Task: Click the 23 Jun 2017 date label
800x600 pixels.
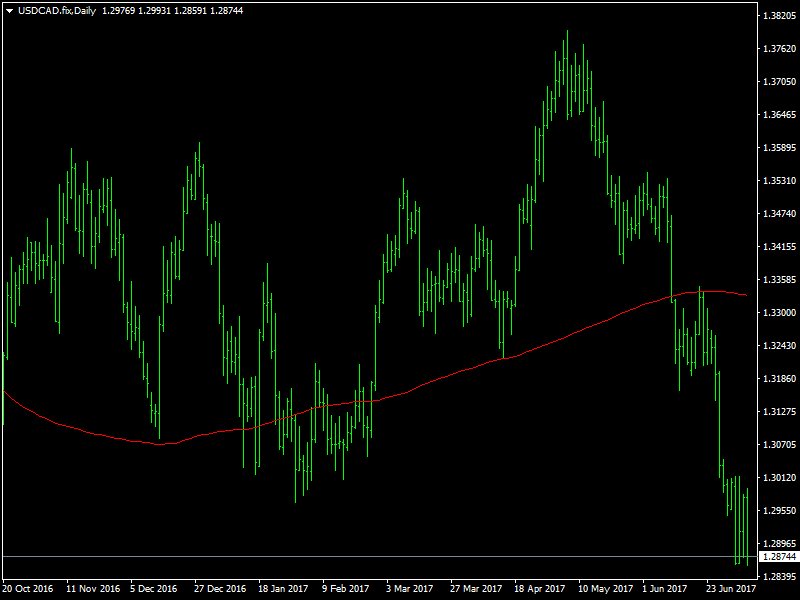Action: click(731, 588)
